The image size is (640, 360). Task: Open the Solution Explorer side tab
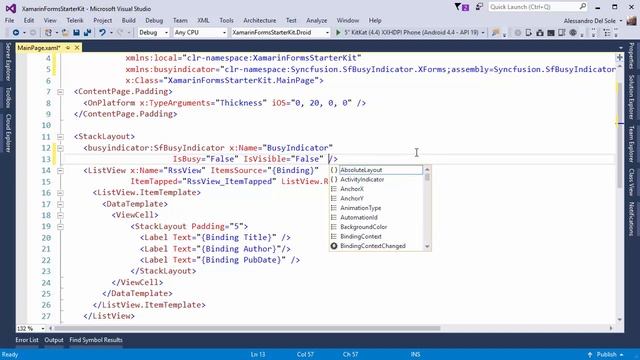pos(631,97)
